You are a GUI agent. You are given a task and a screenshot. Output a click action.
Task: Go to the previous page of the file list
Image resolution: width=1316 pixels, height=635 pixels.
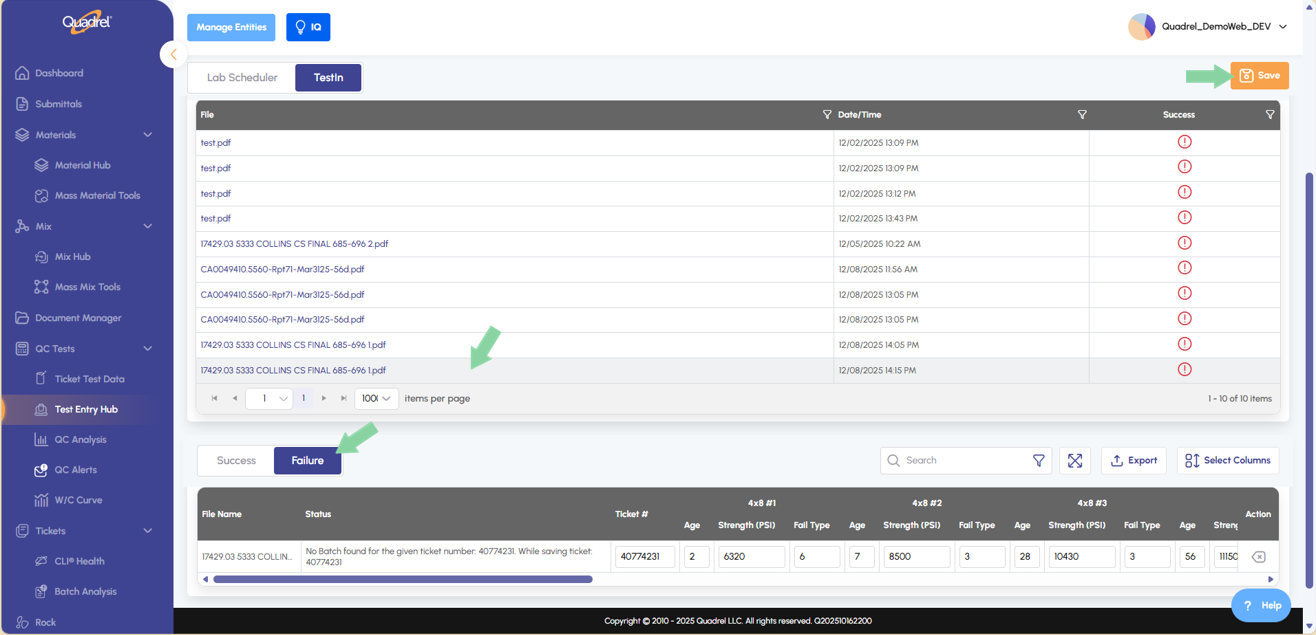tap(235, 399)
